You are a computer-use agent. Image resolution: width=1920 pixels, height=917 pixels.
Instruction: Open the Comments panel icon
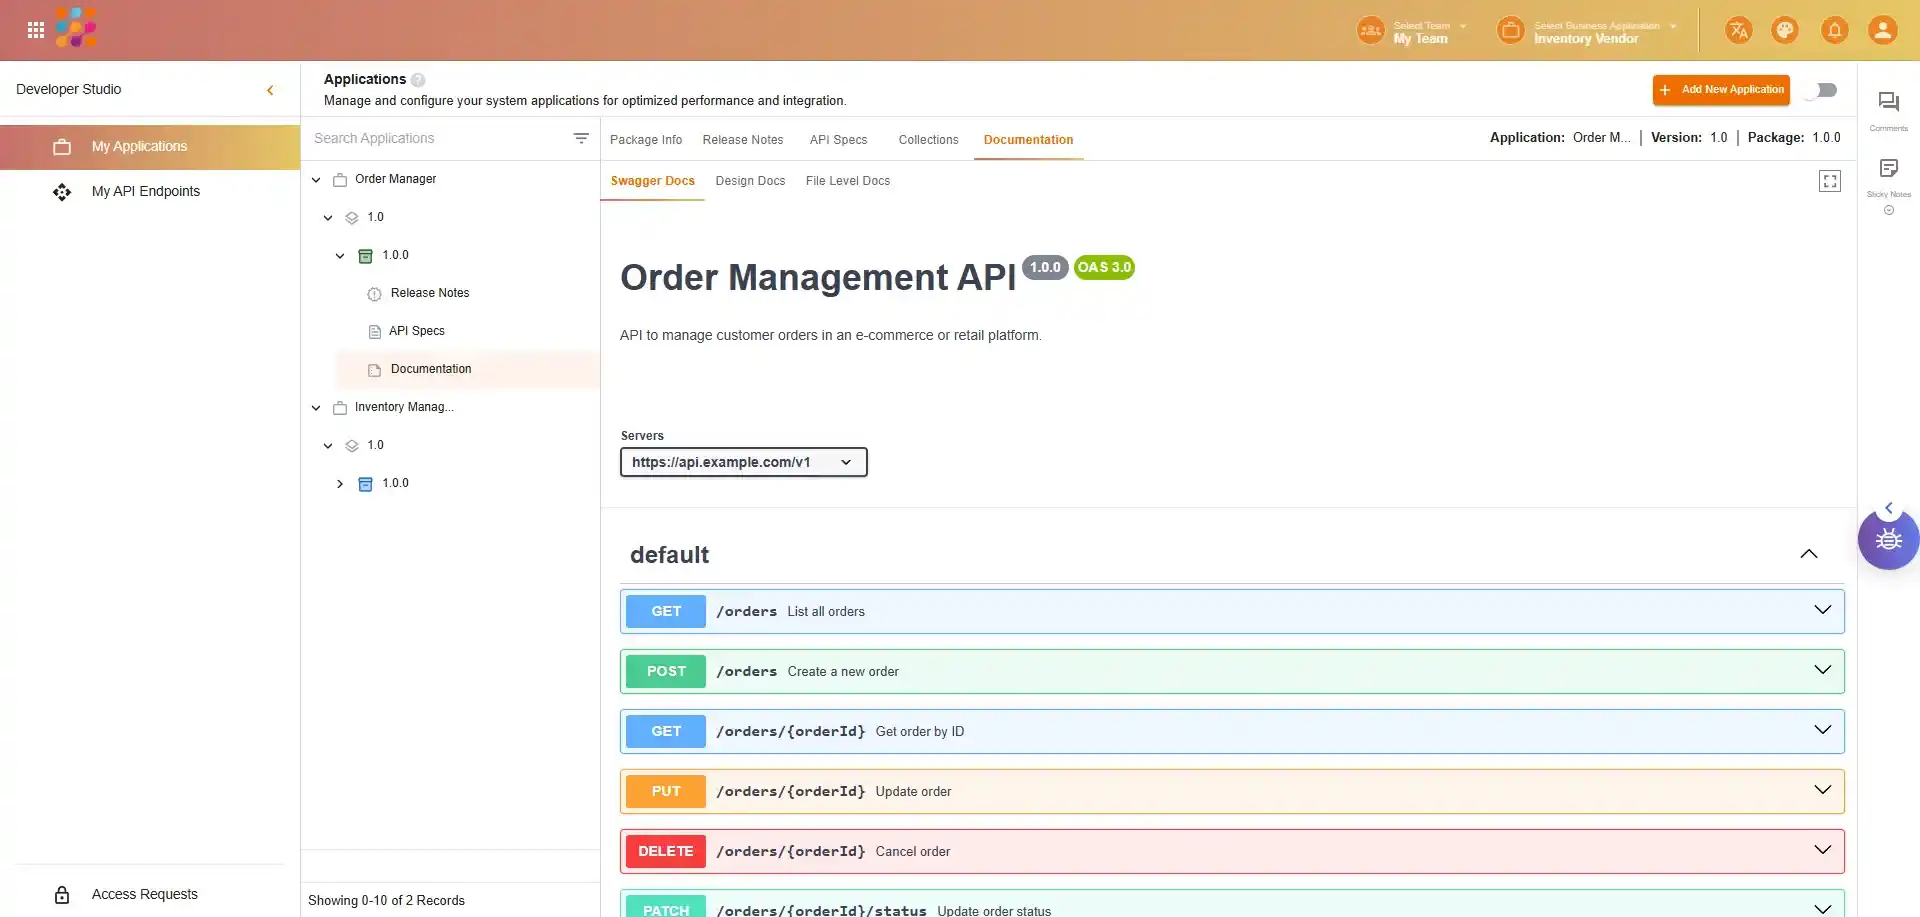1888,103
